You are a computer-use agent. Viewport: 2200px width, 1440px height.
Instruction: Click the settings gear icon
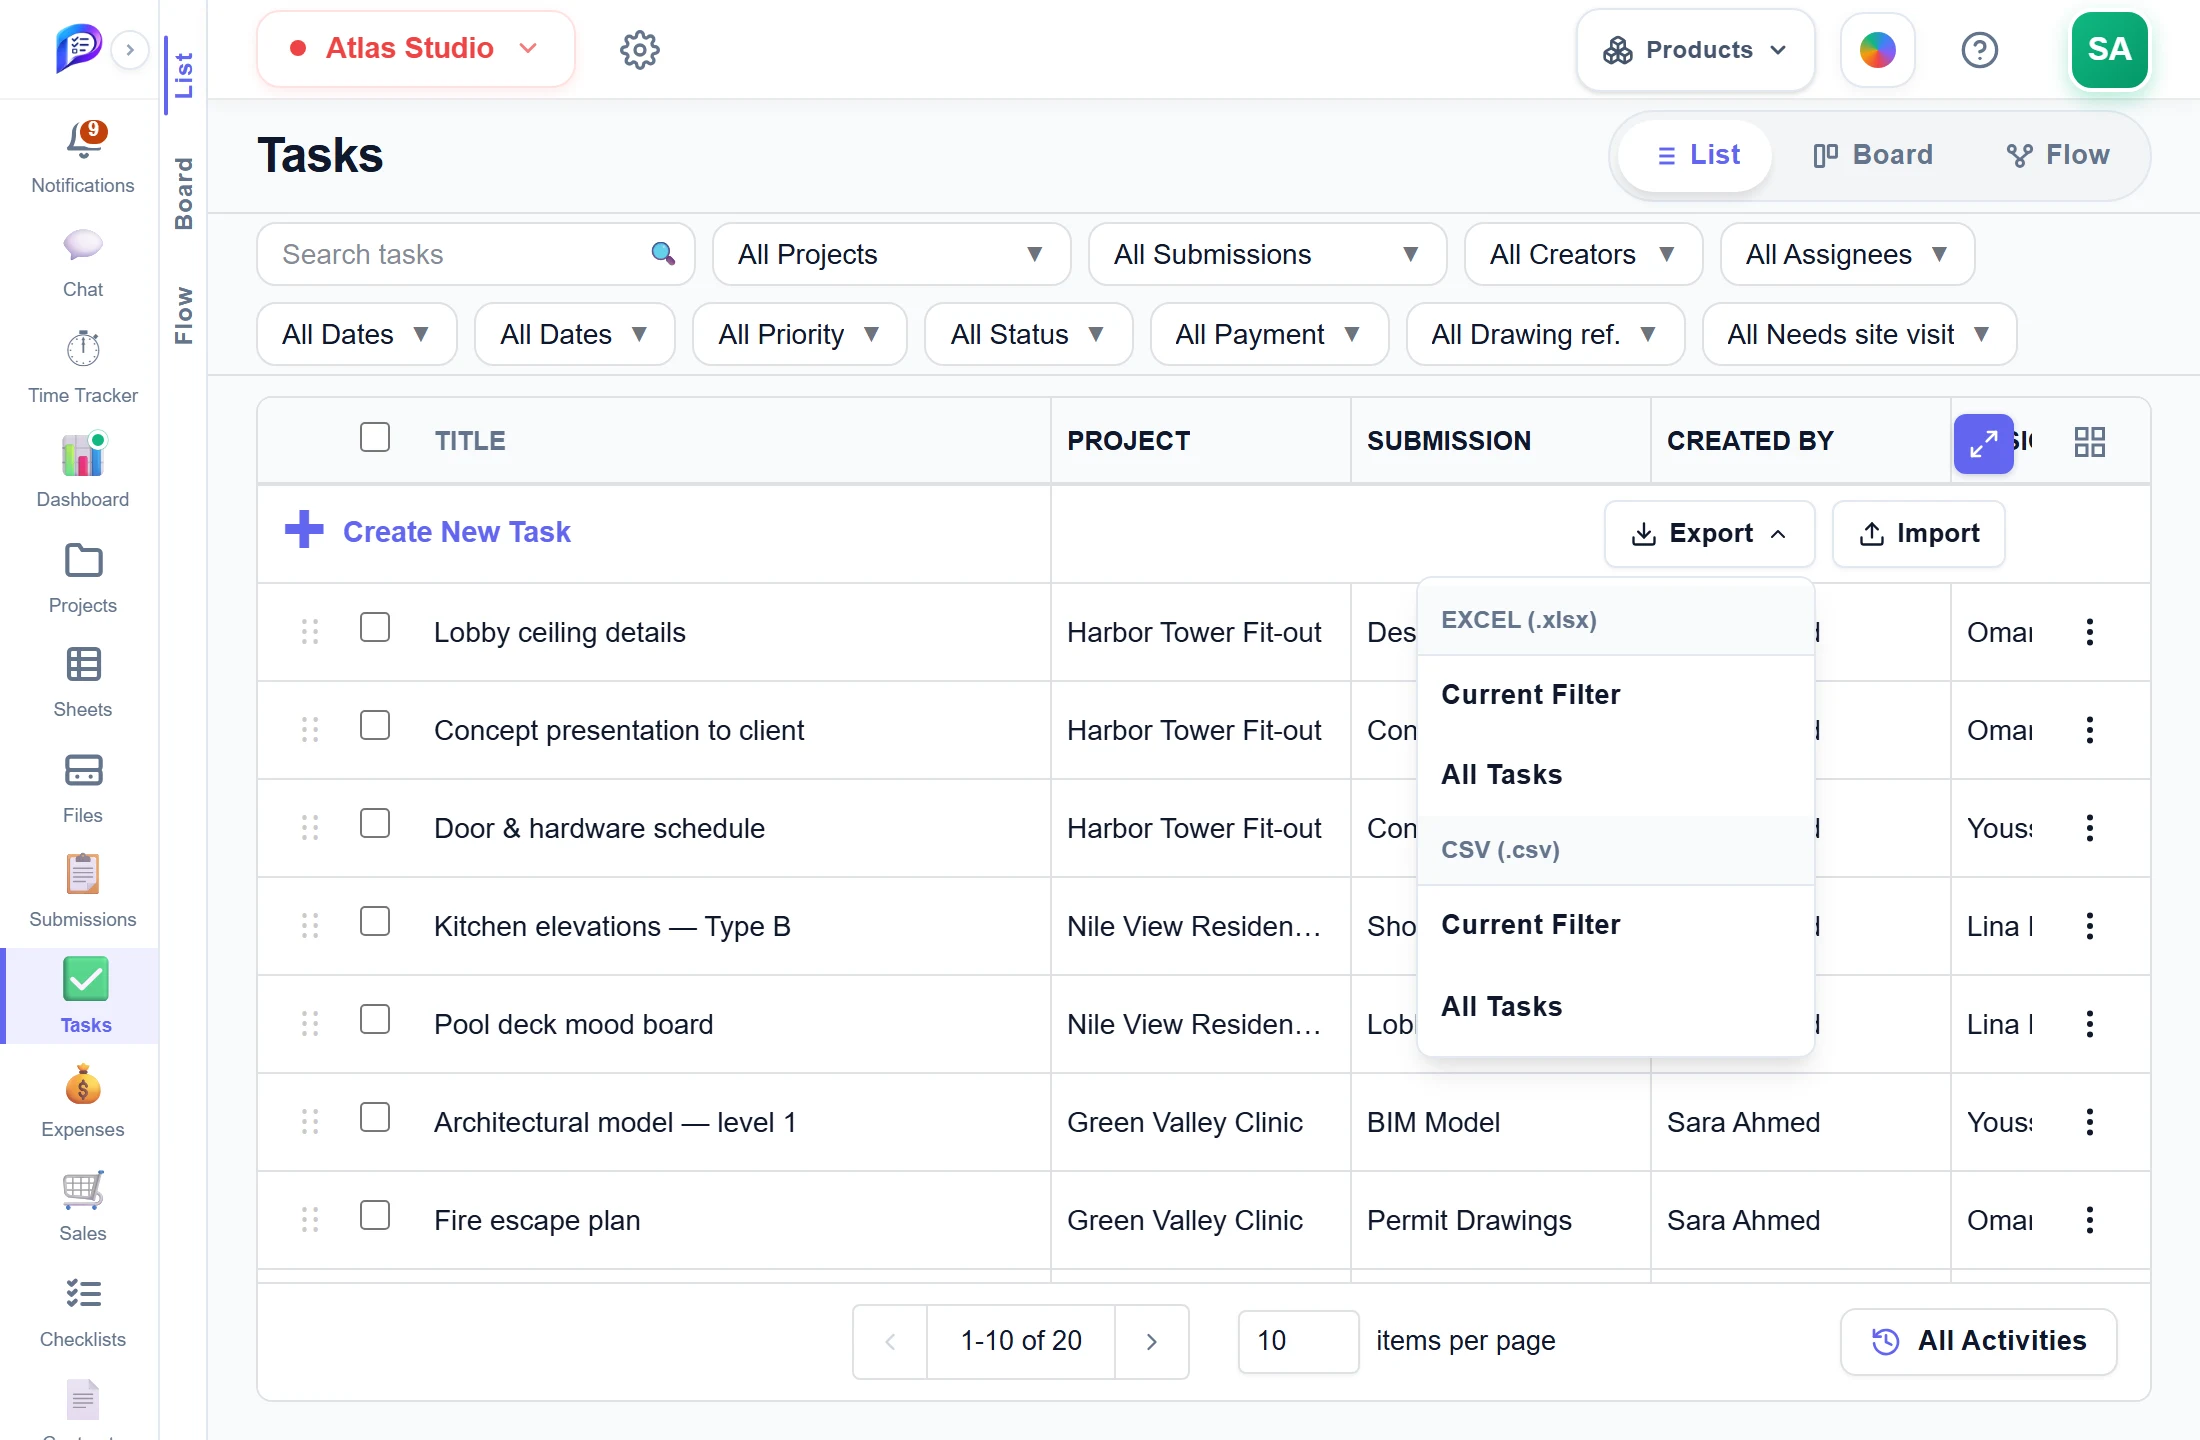coord(640,49)
